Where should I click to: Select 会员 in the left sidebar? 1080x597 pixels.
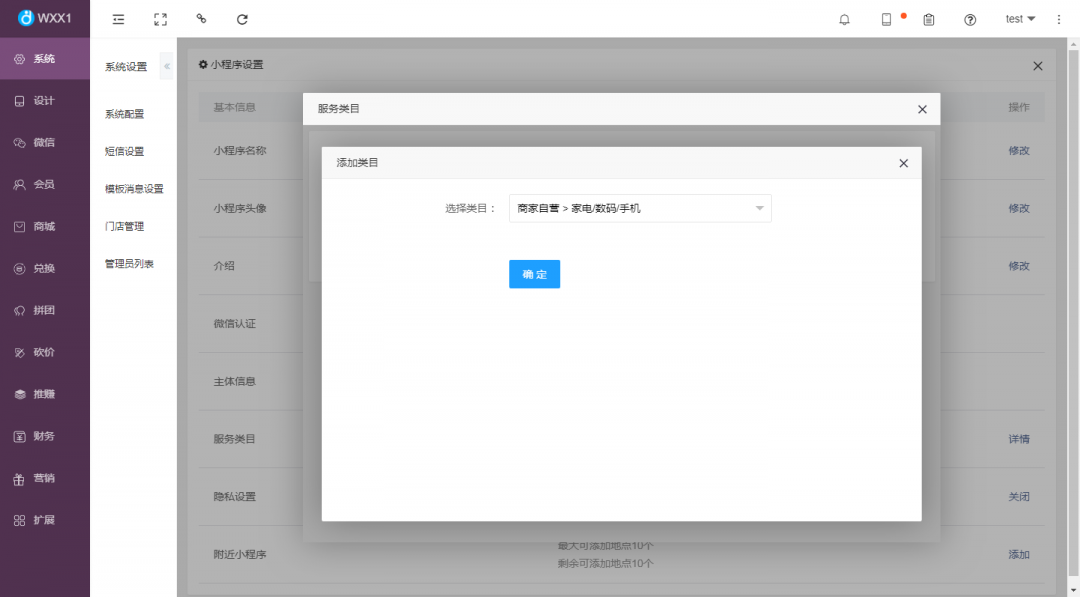coord(44,185)
